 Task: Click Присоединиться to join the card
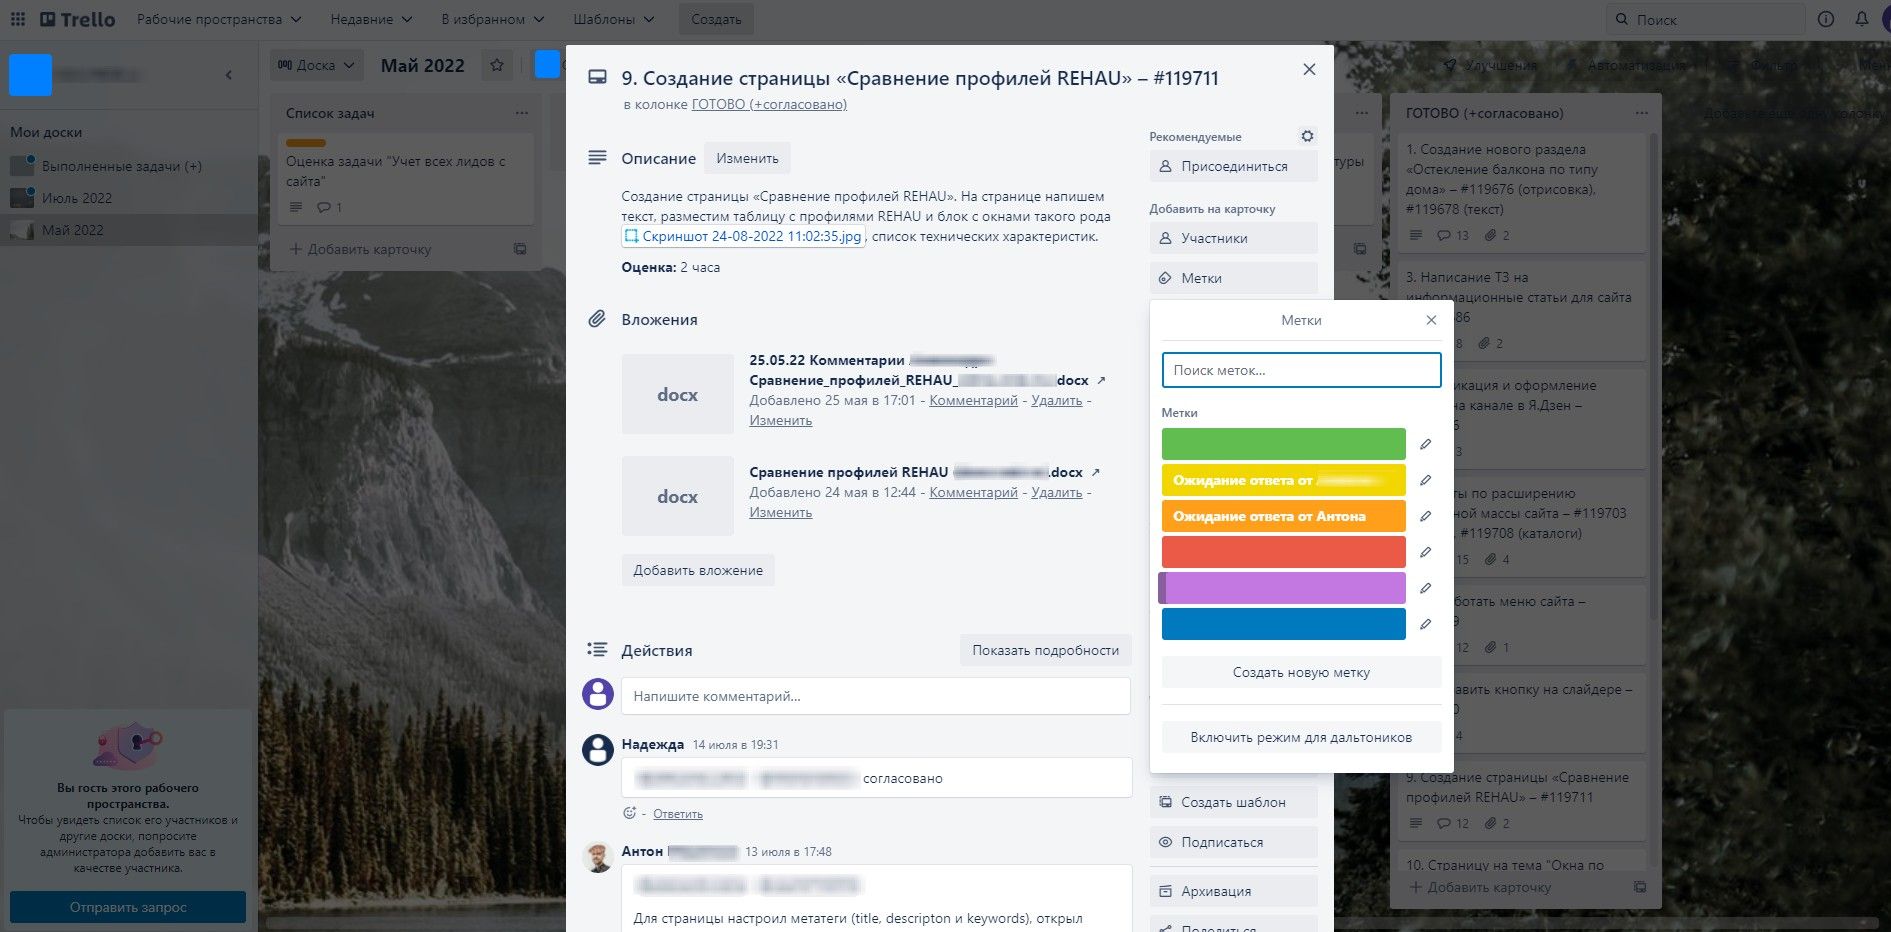point(1233,166)
